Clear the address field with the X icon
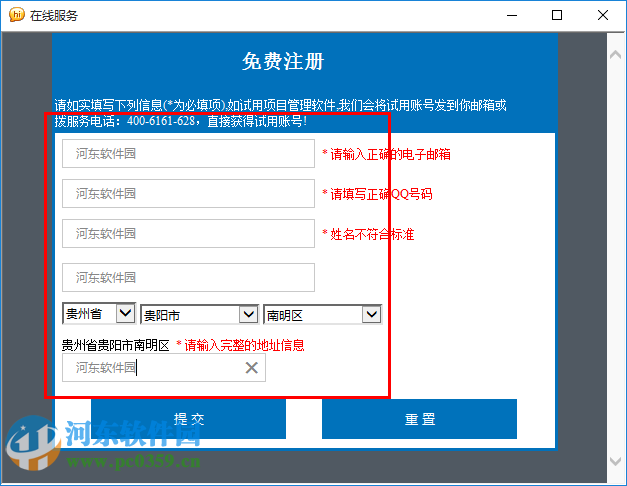The height and width of the screenshot is (486, 627). pyautogui.click(x=252, y=368)
